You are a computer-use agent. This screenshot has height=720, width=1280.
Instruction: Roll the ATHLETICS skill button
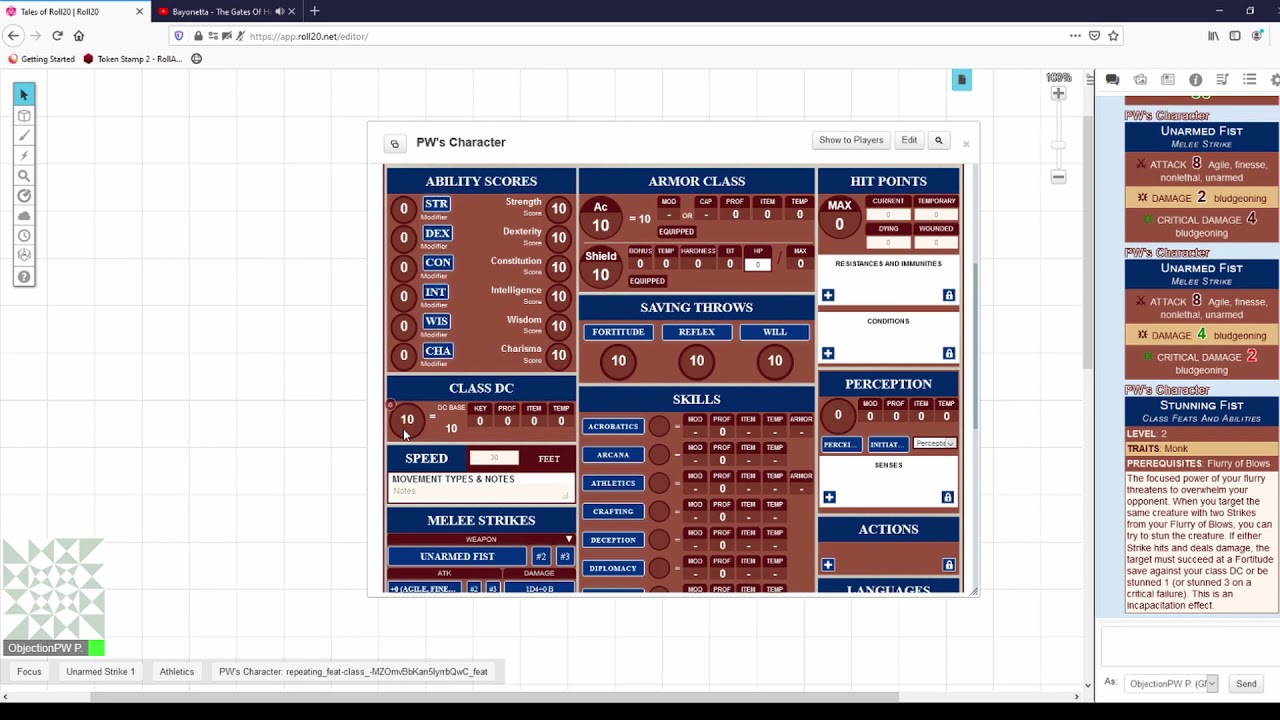tap(613, 483)
